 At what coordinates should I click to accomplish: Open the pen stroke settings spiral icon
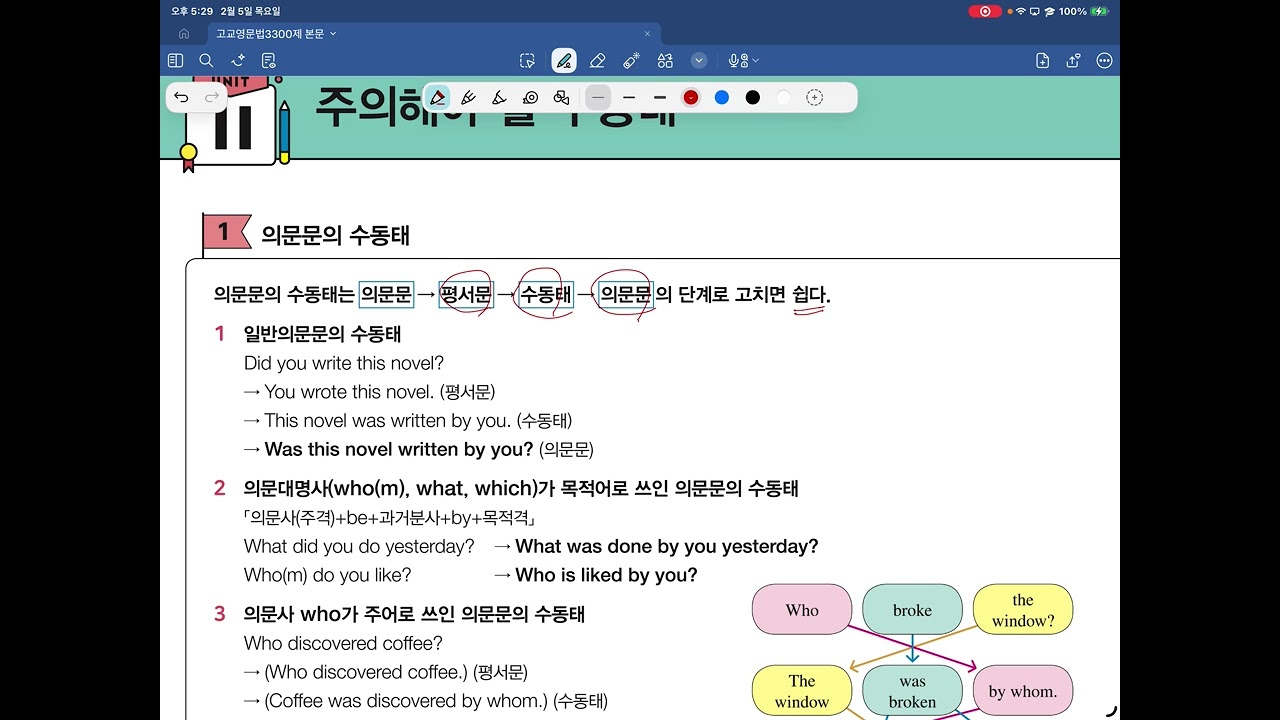click(531, 97)
